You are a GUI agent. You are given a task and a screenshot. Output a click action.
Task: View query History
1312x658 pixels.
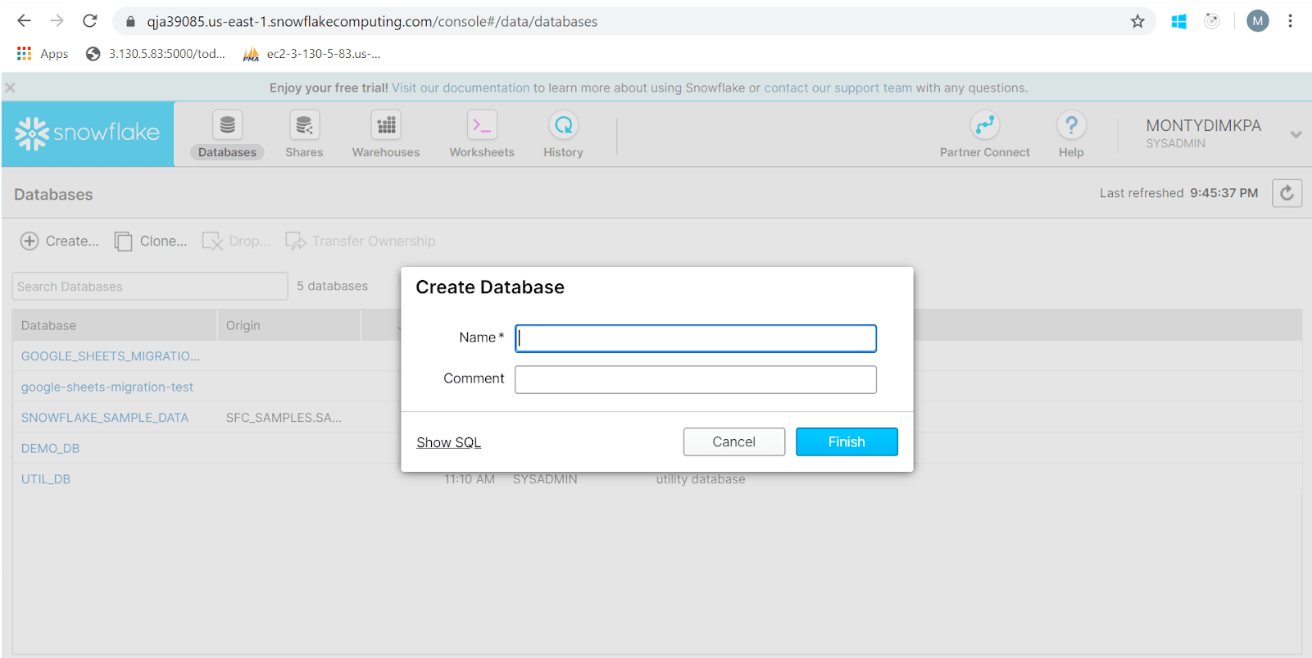tap(562, 134)
